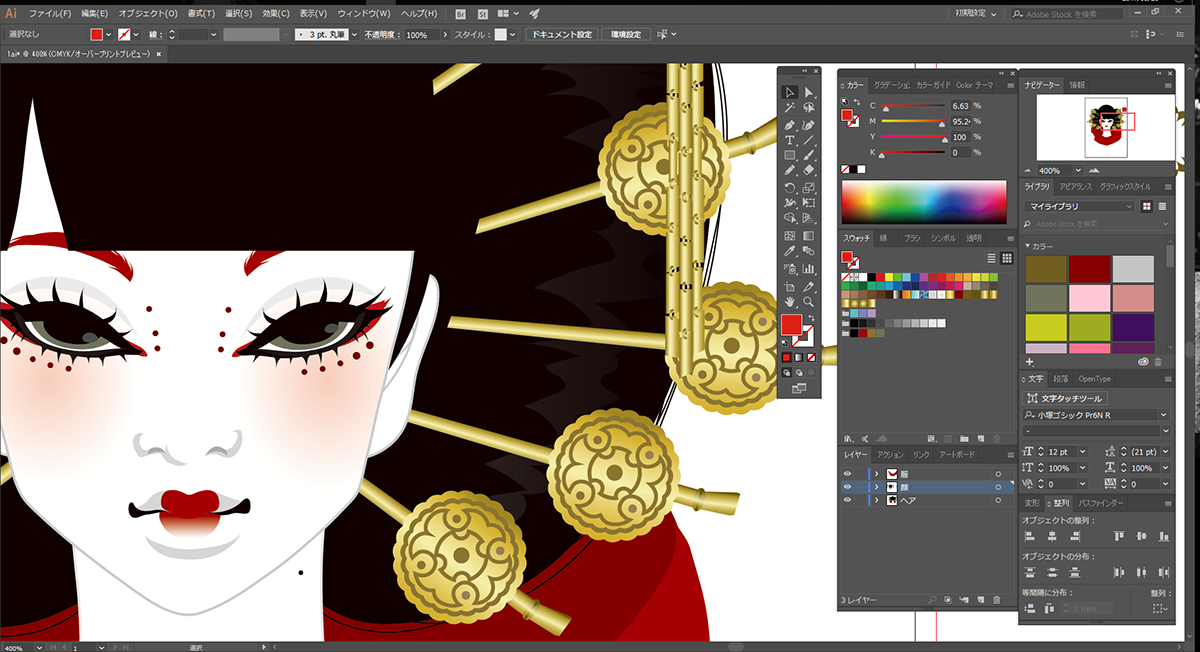This screenshot has height=652, width=1200.
Task: Click horizontal align left icon
Action: [x=1029, y=537]
